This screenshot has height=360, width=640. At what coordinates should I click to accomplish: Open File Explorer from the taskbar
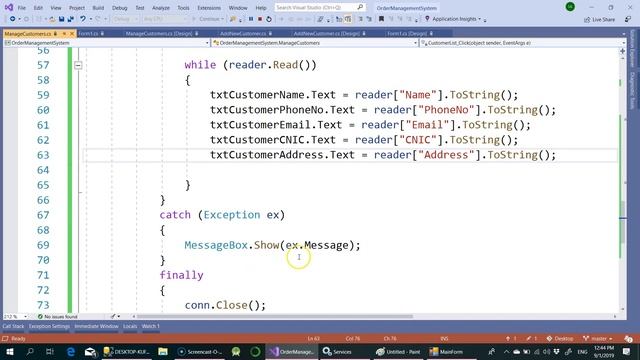pos(163,351)
